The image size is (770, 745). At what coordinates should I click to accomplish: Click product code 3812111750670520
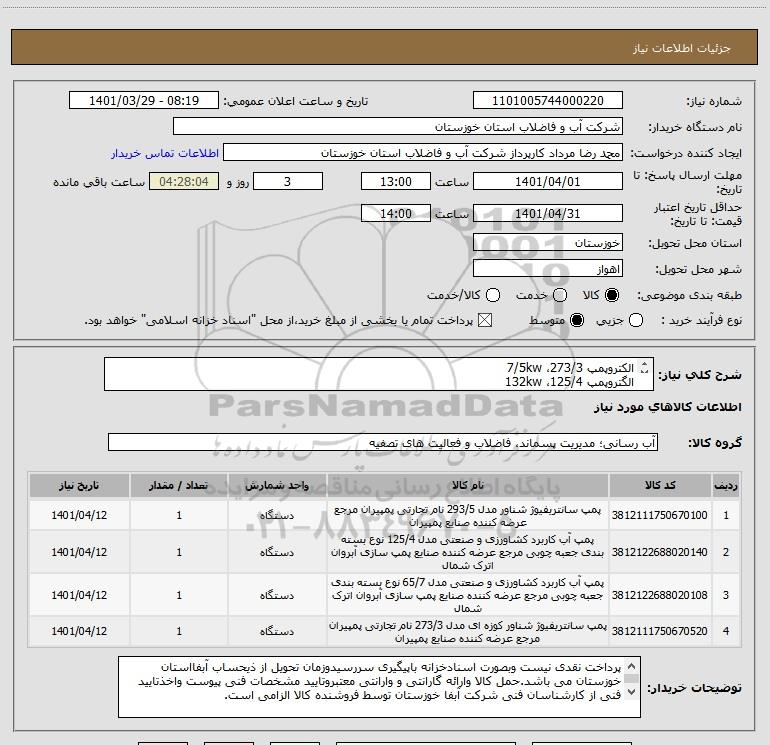[660, 631]
